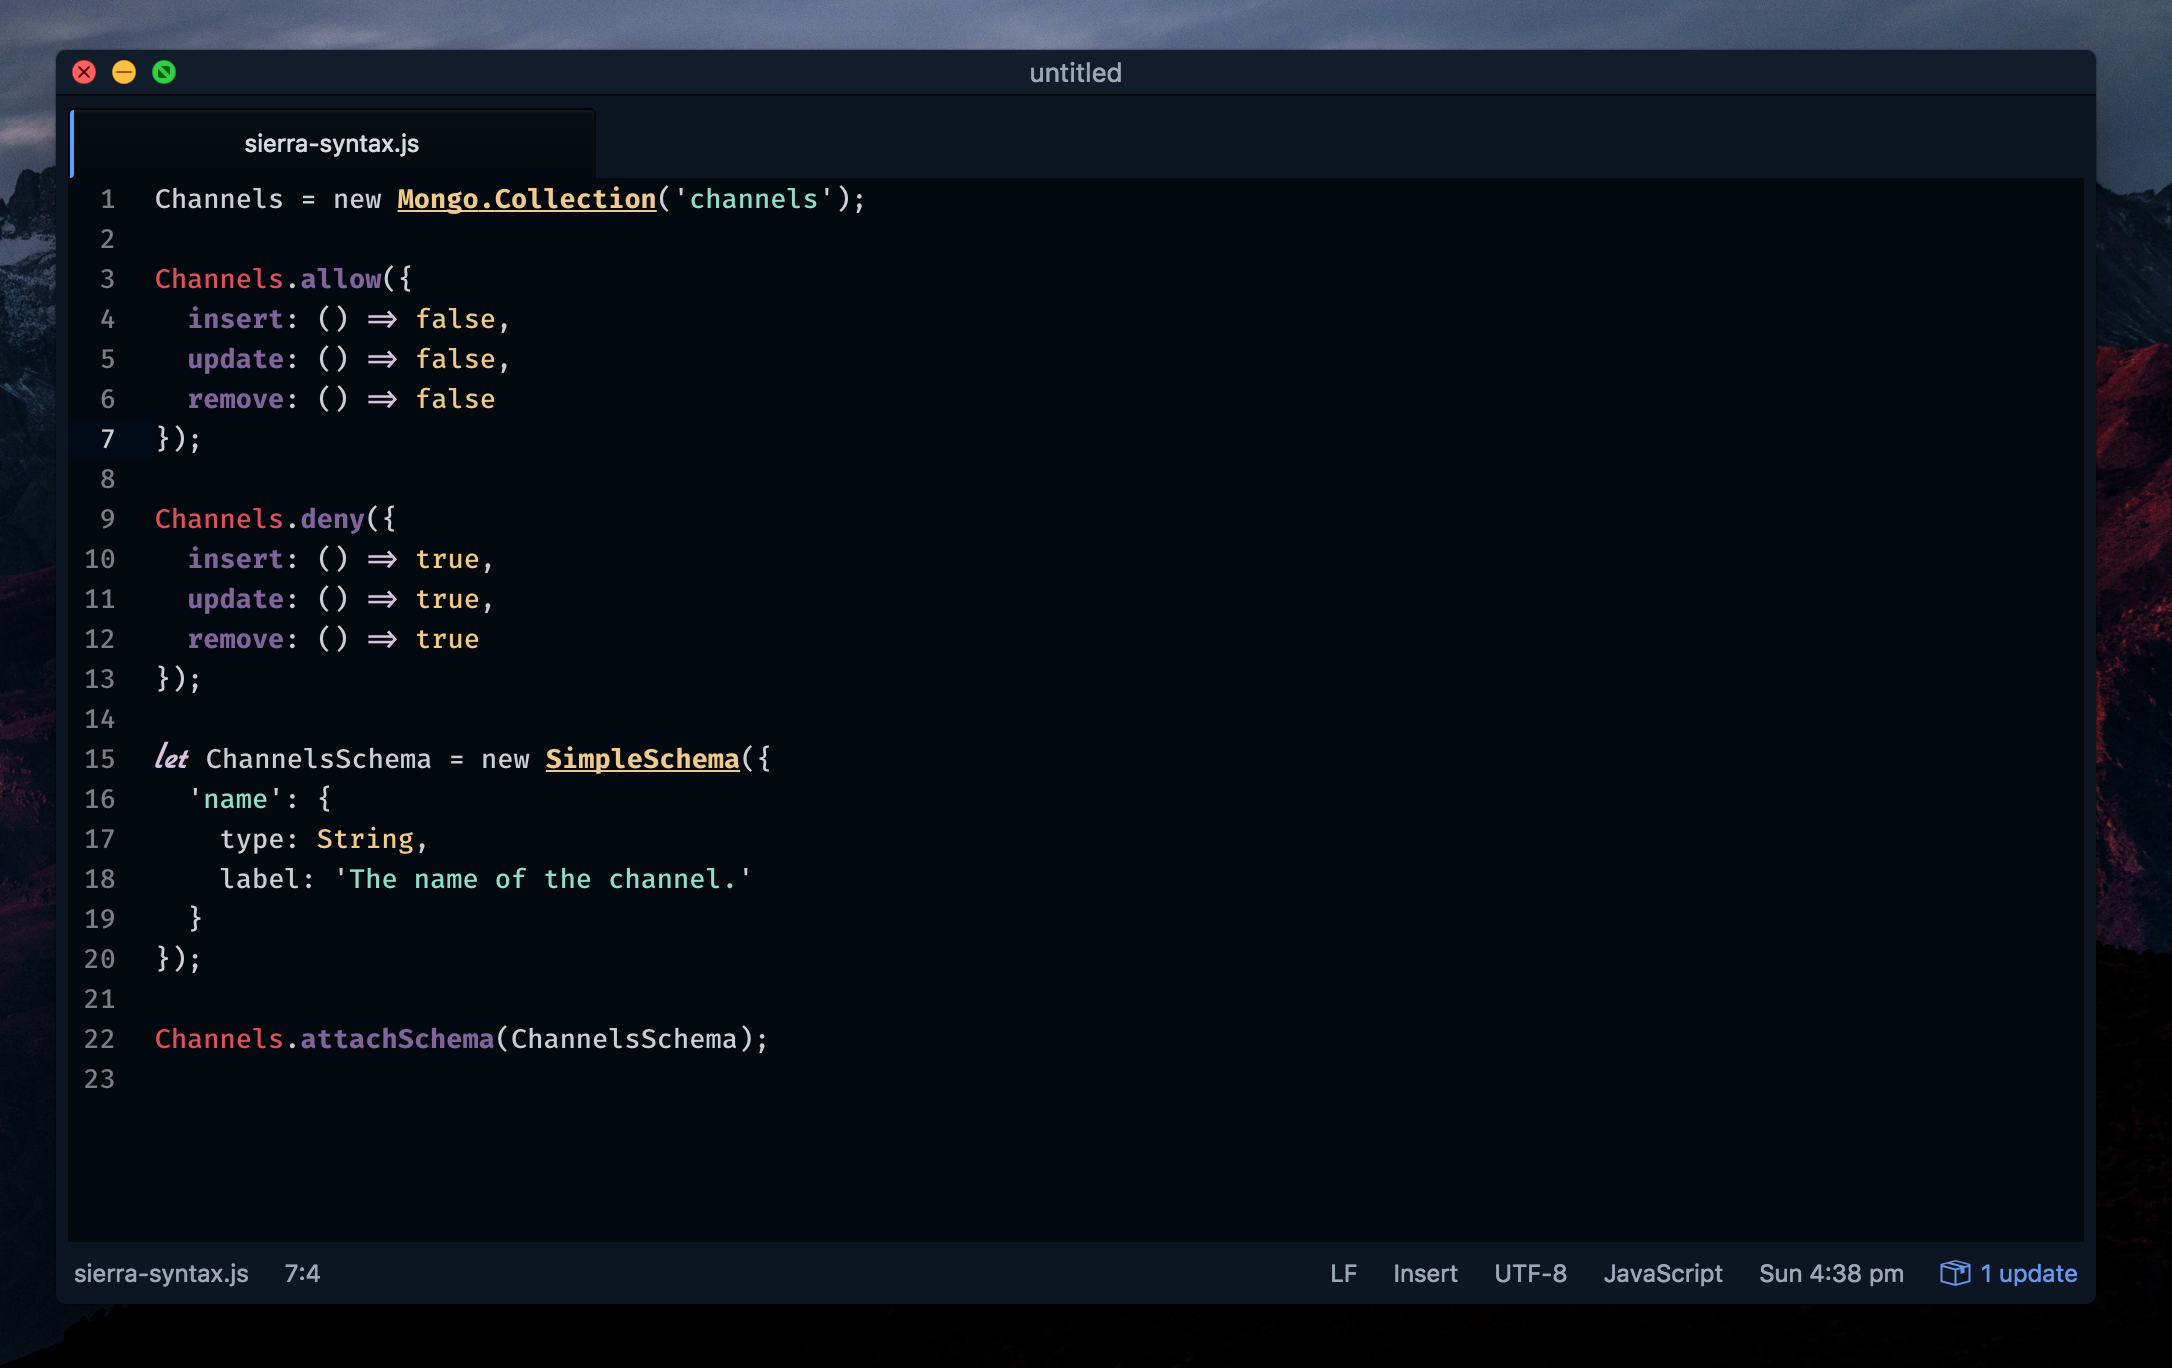Open the LF line ending selector
The height and width of the screenshot is (1368, 2172).
tap(1343, 1273)
